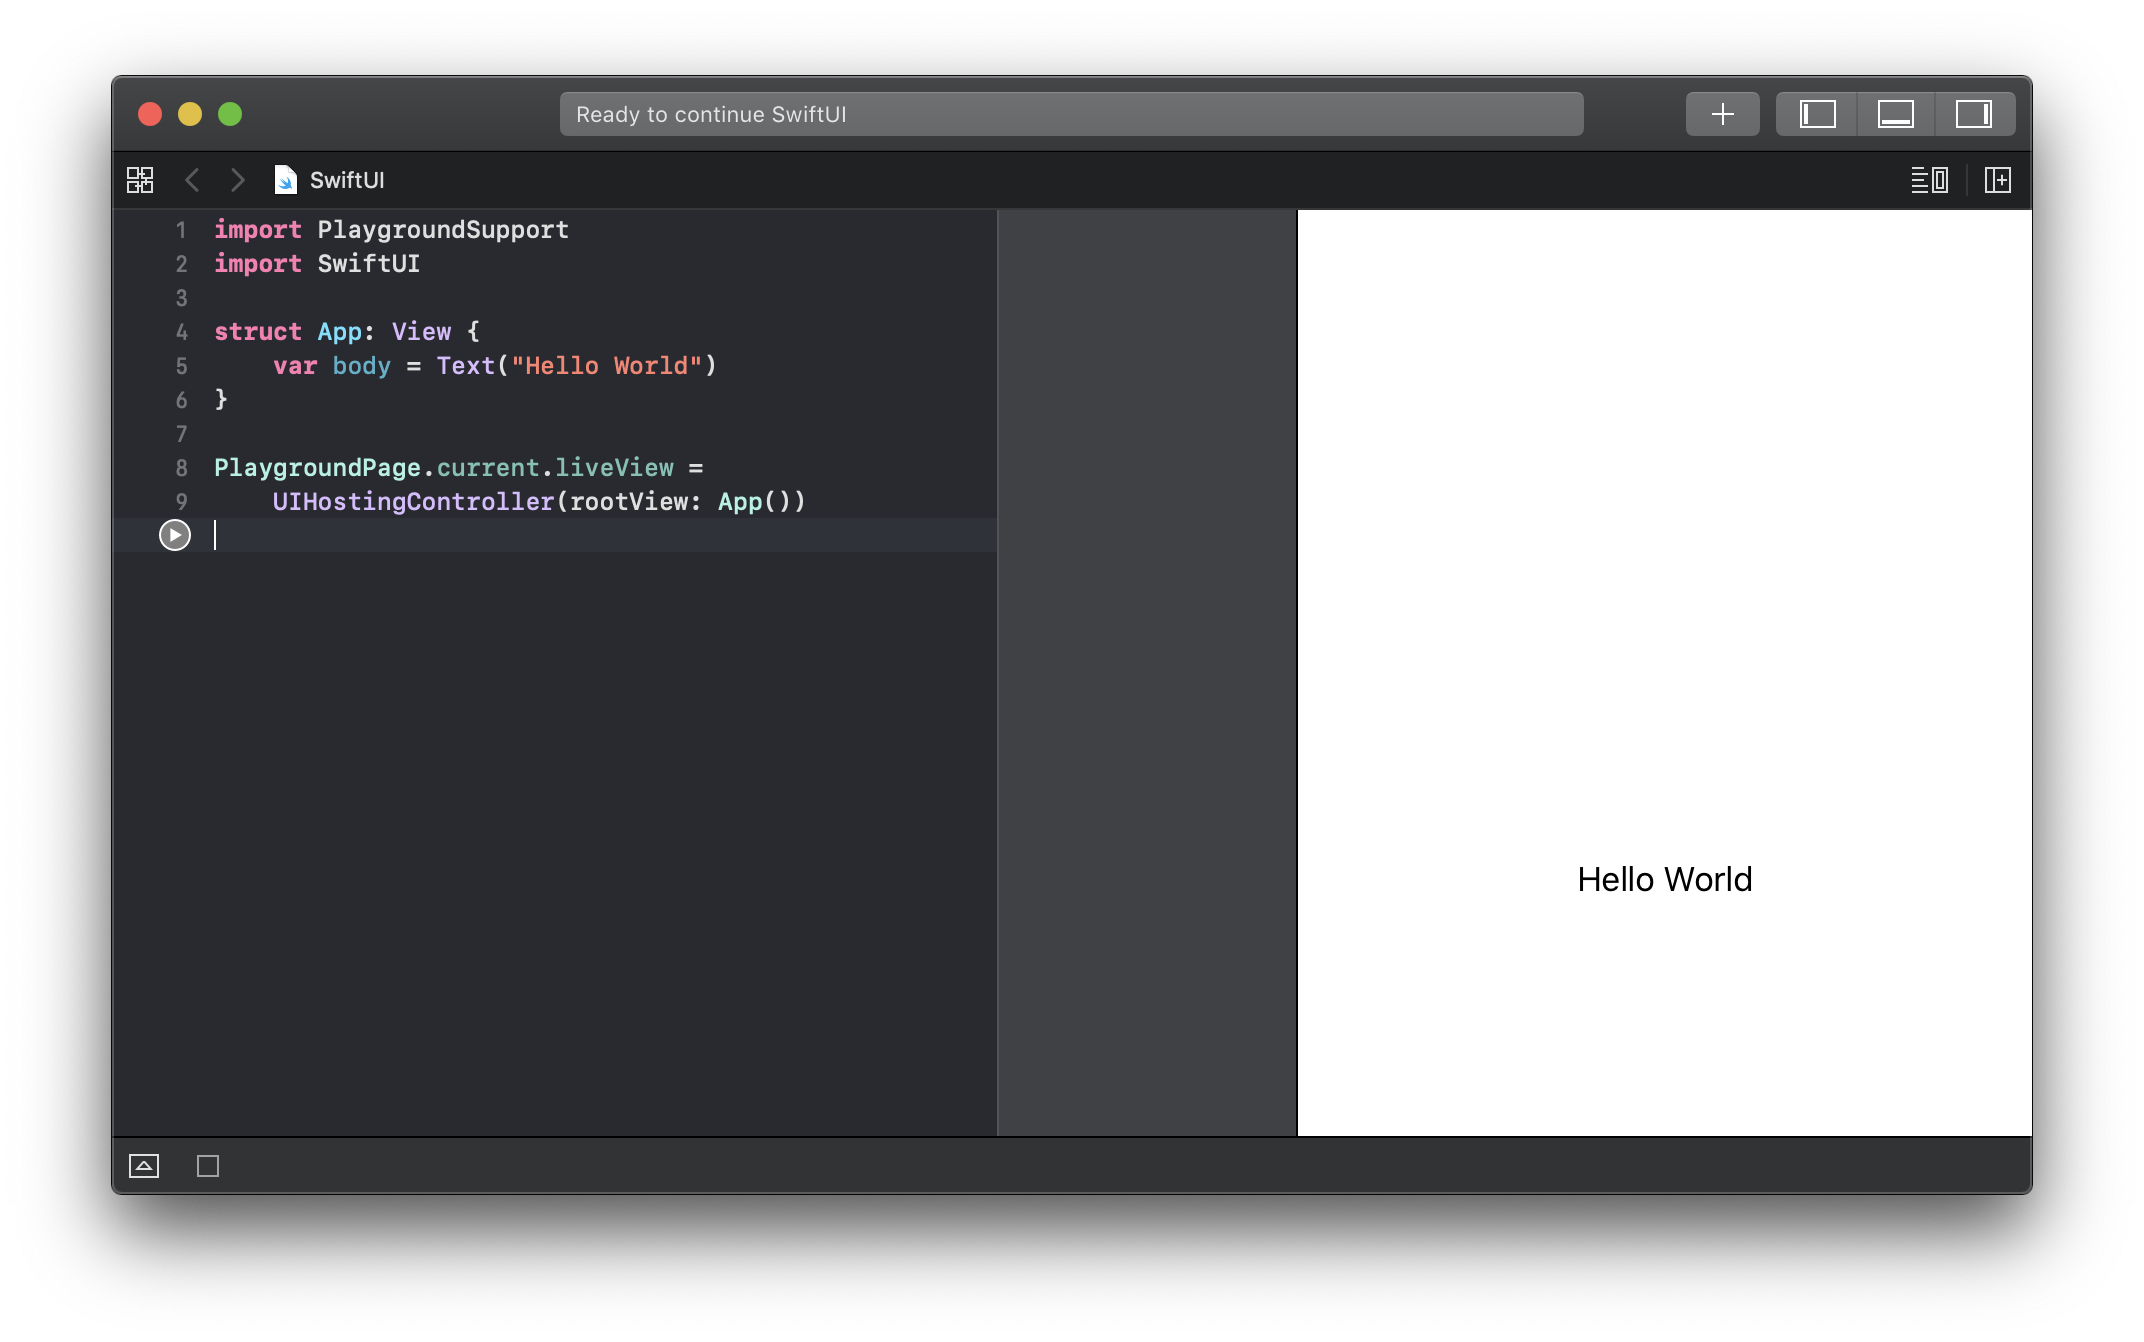Click Hello World in the live preview
This screenshot has height=1342, width=2144.
click(1664, 879)
